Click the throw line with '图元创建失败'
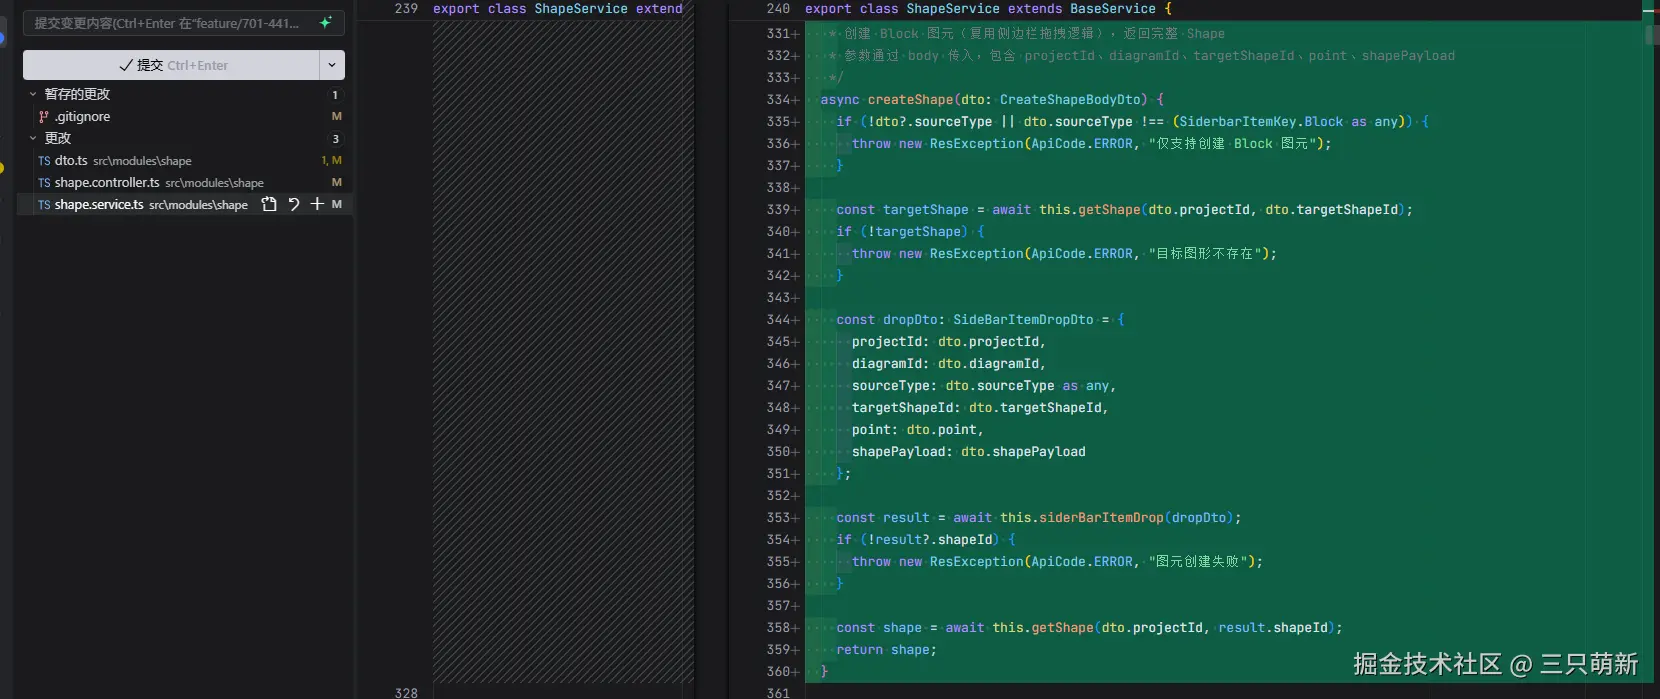 (x=1058, y=561)
